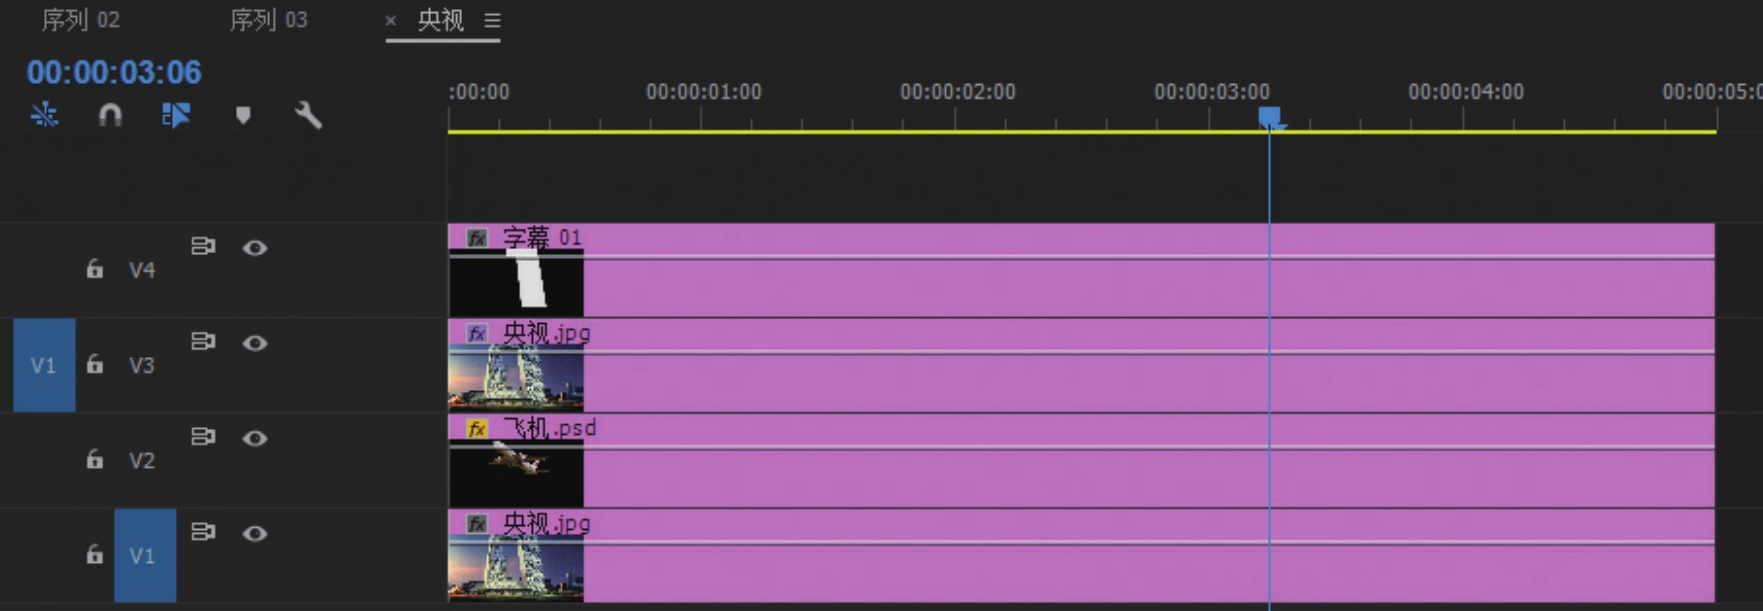Open timeline wrench settings
This screenshot has width=1763, height=611.
coord(308,115)
